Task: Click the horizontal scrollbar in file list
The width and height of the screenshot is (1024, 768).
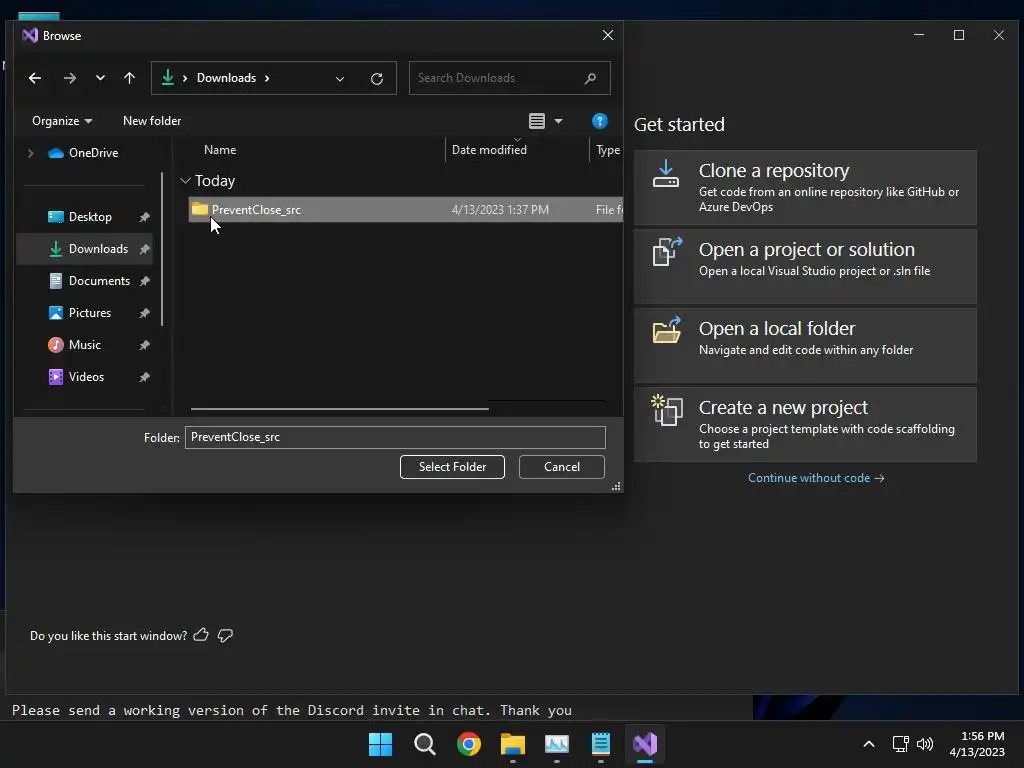Action: coord(340,409)
